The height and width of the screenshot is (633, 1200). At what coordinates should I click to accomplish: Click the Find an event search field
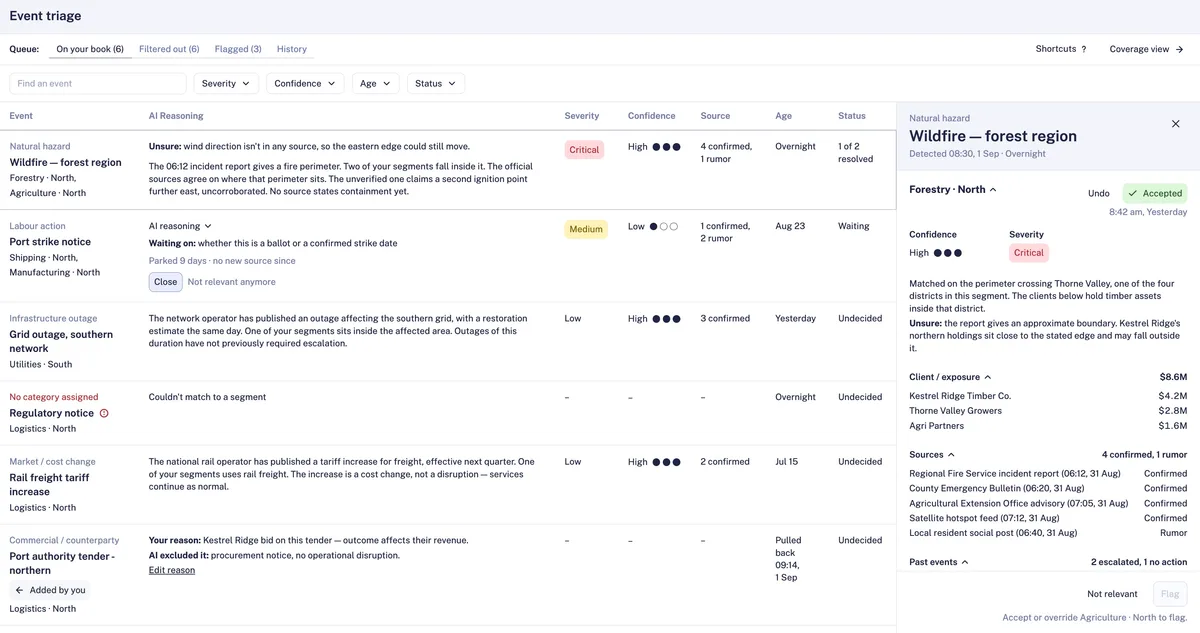98,84
